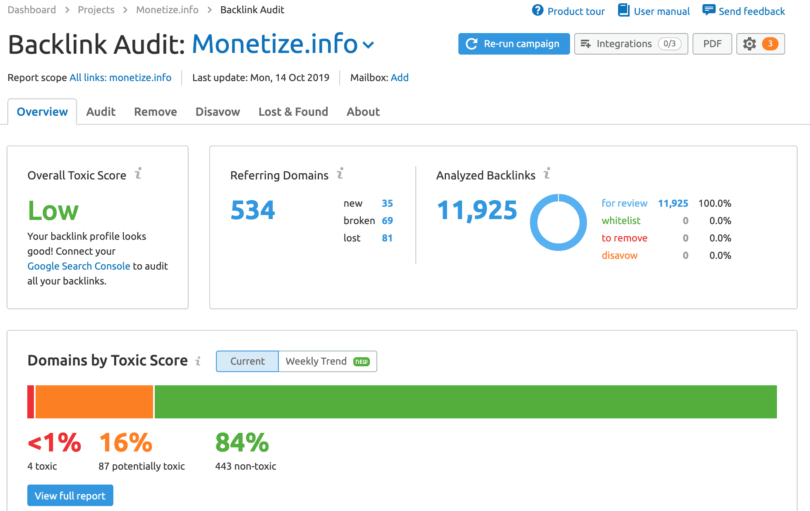Open the Remove tab
Viewport: 810px width, 511px height.
tap(155, 112)
